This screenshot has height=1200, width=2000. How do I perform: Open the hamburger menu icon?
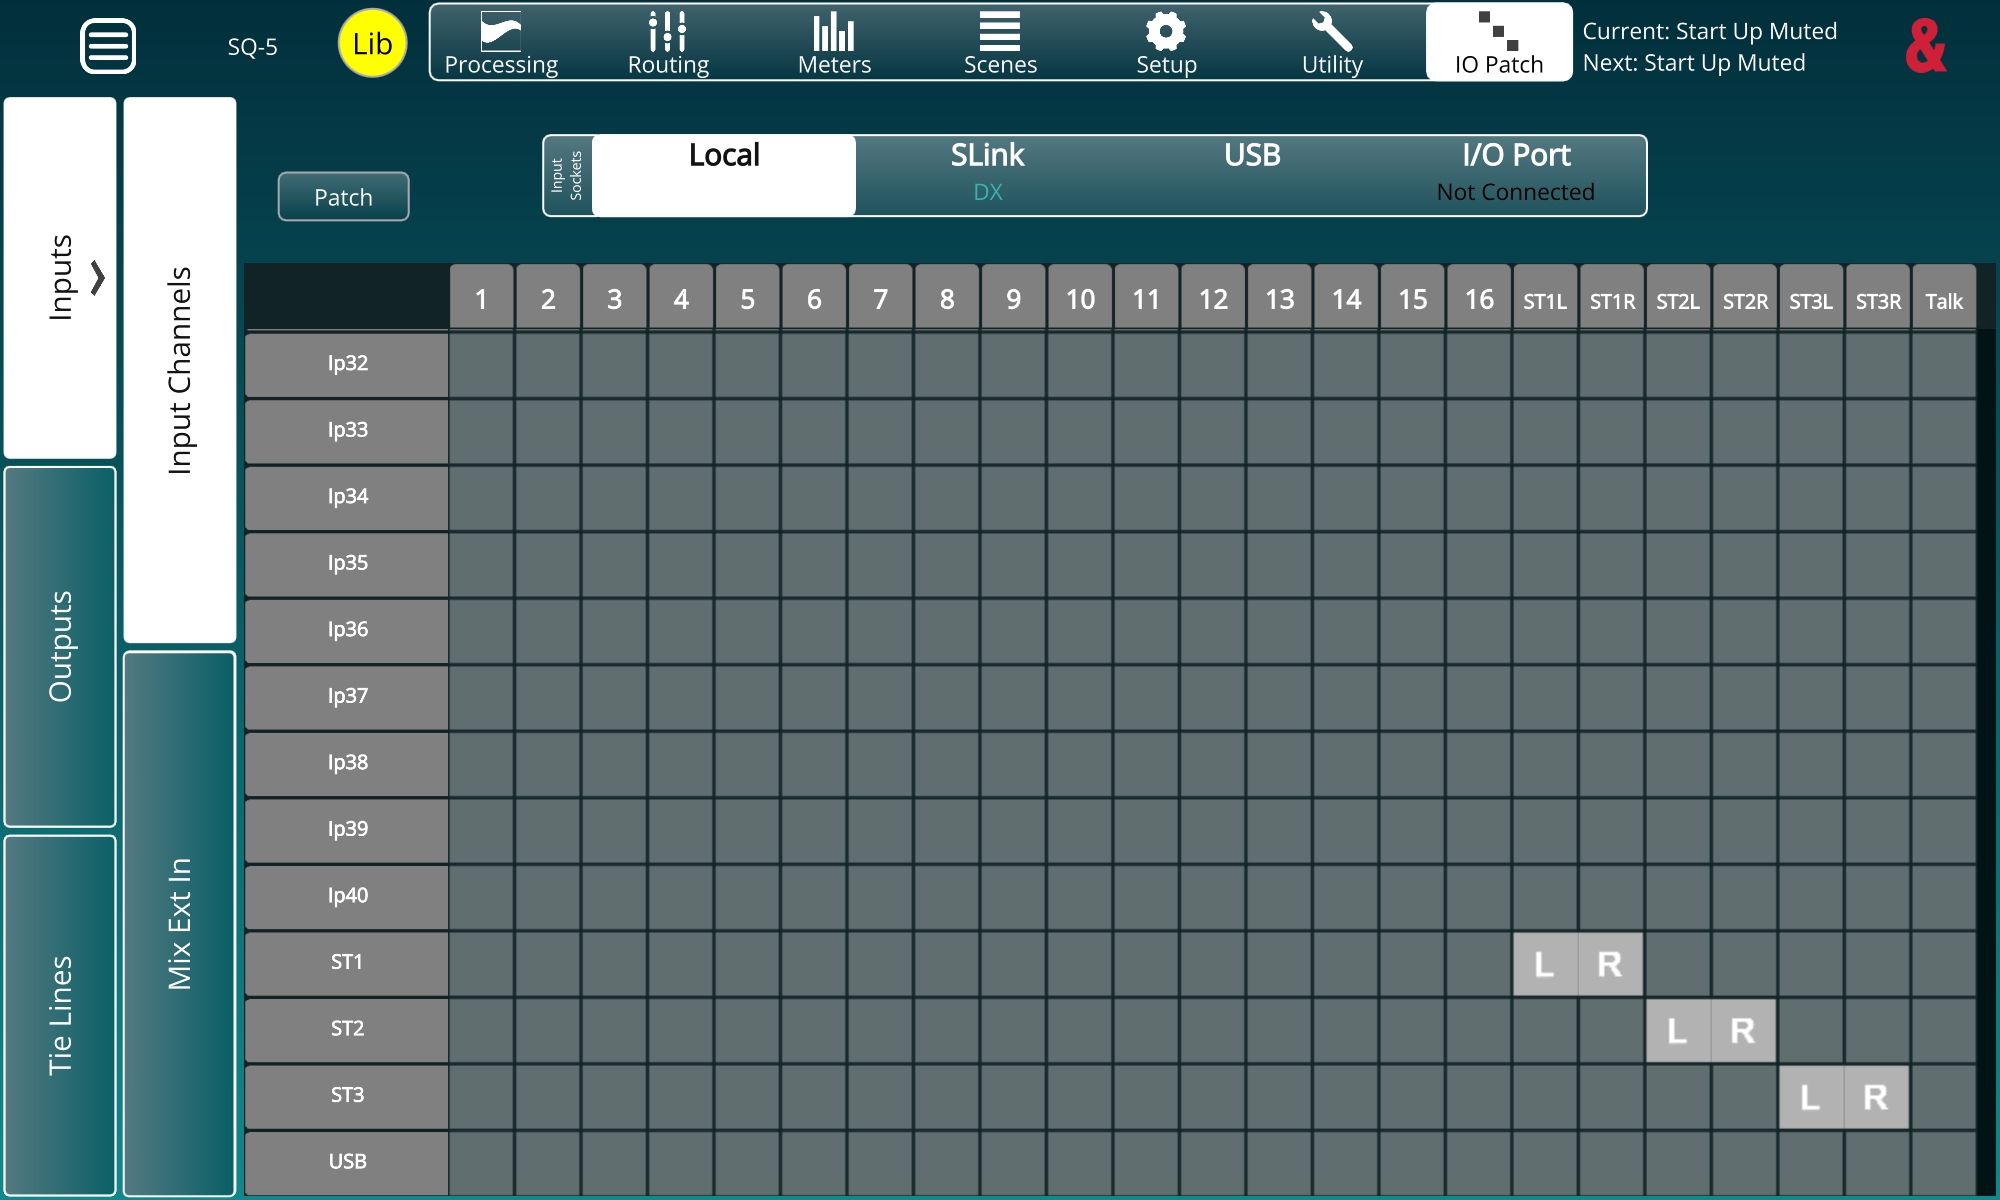[x=108, y=46]
